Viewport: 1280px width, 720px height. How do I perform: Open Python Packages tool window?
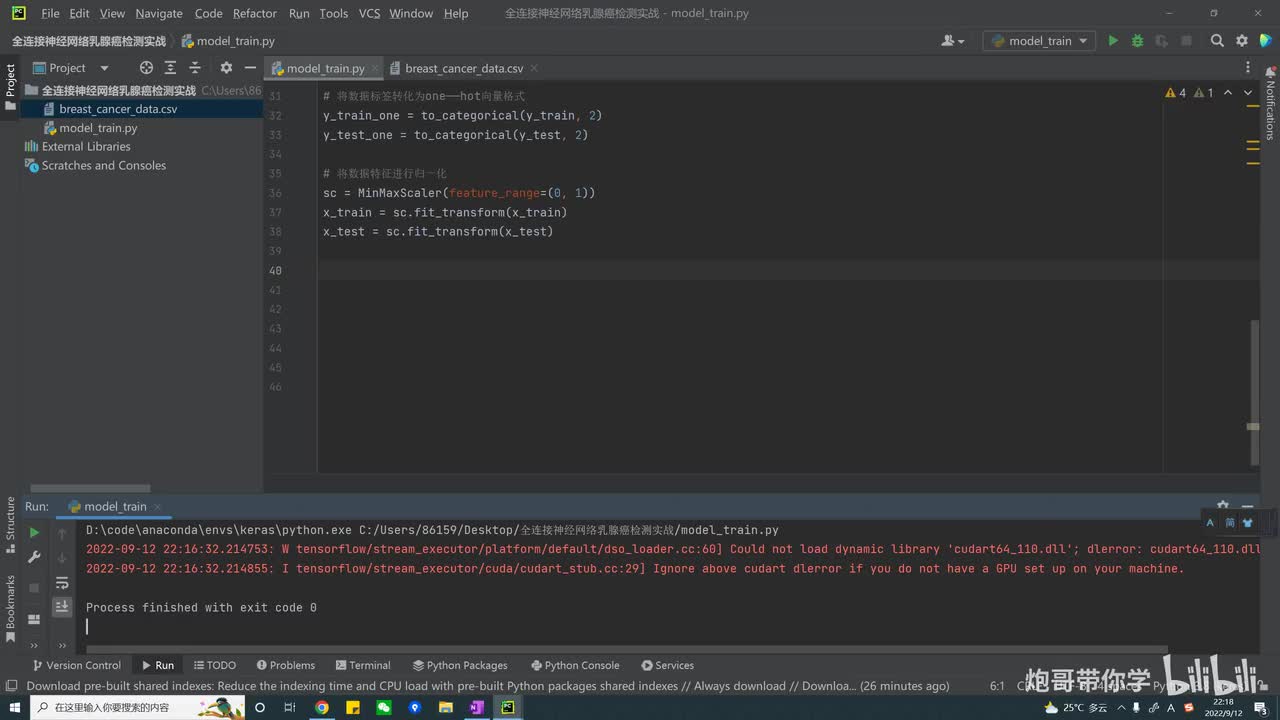click(459, 665)
